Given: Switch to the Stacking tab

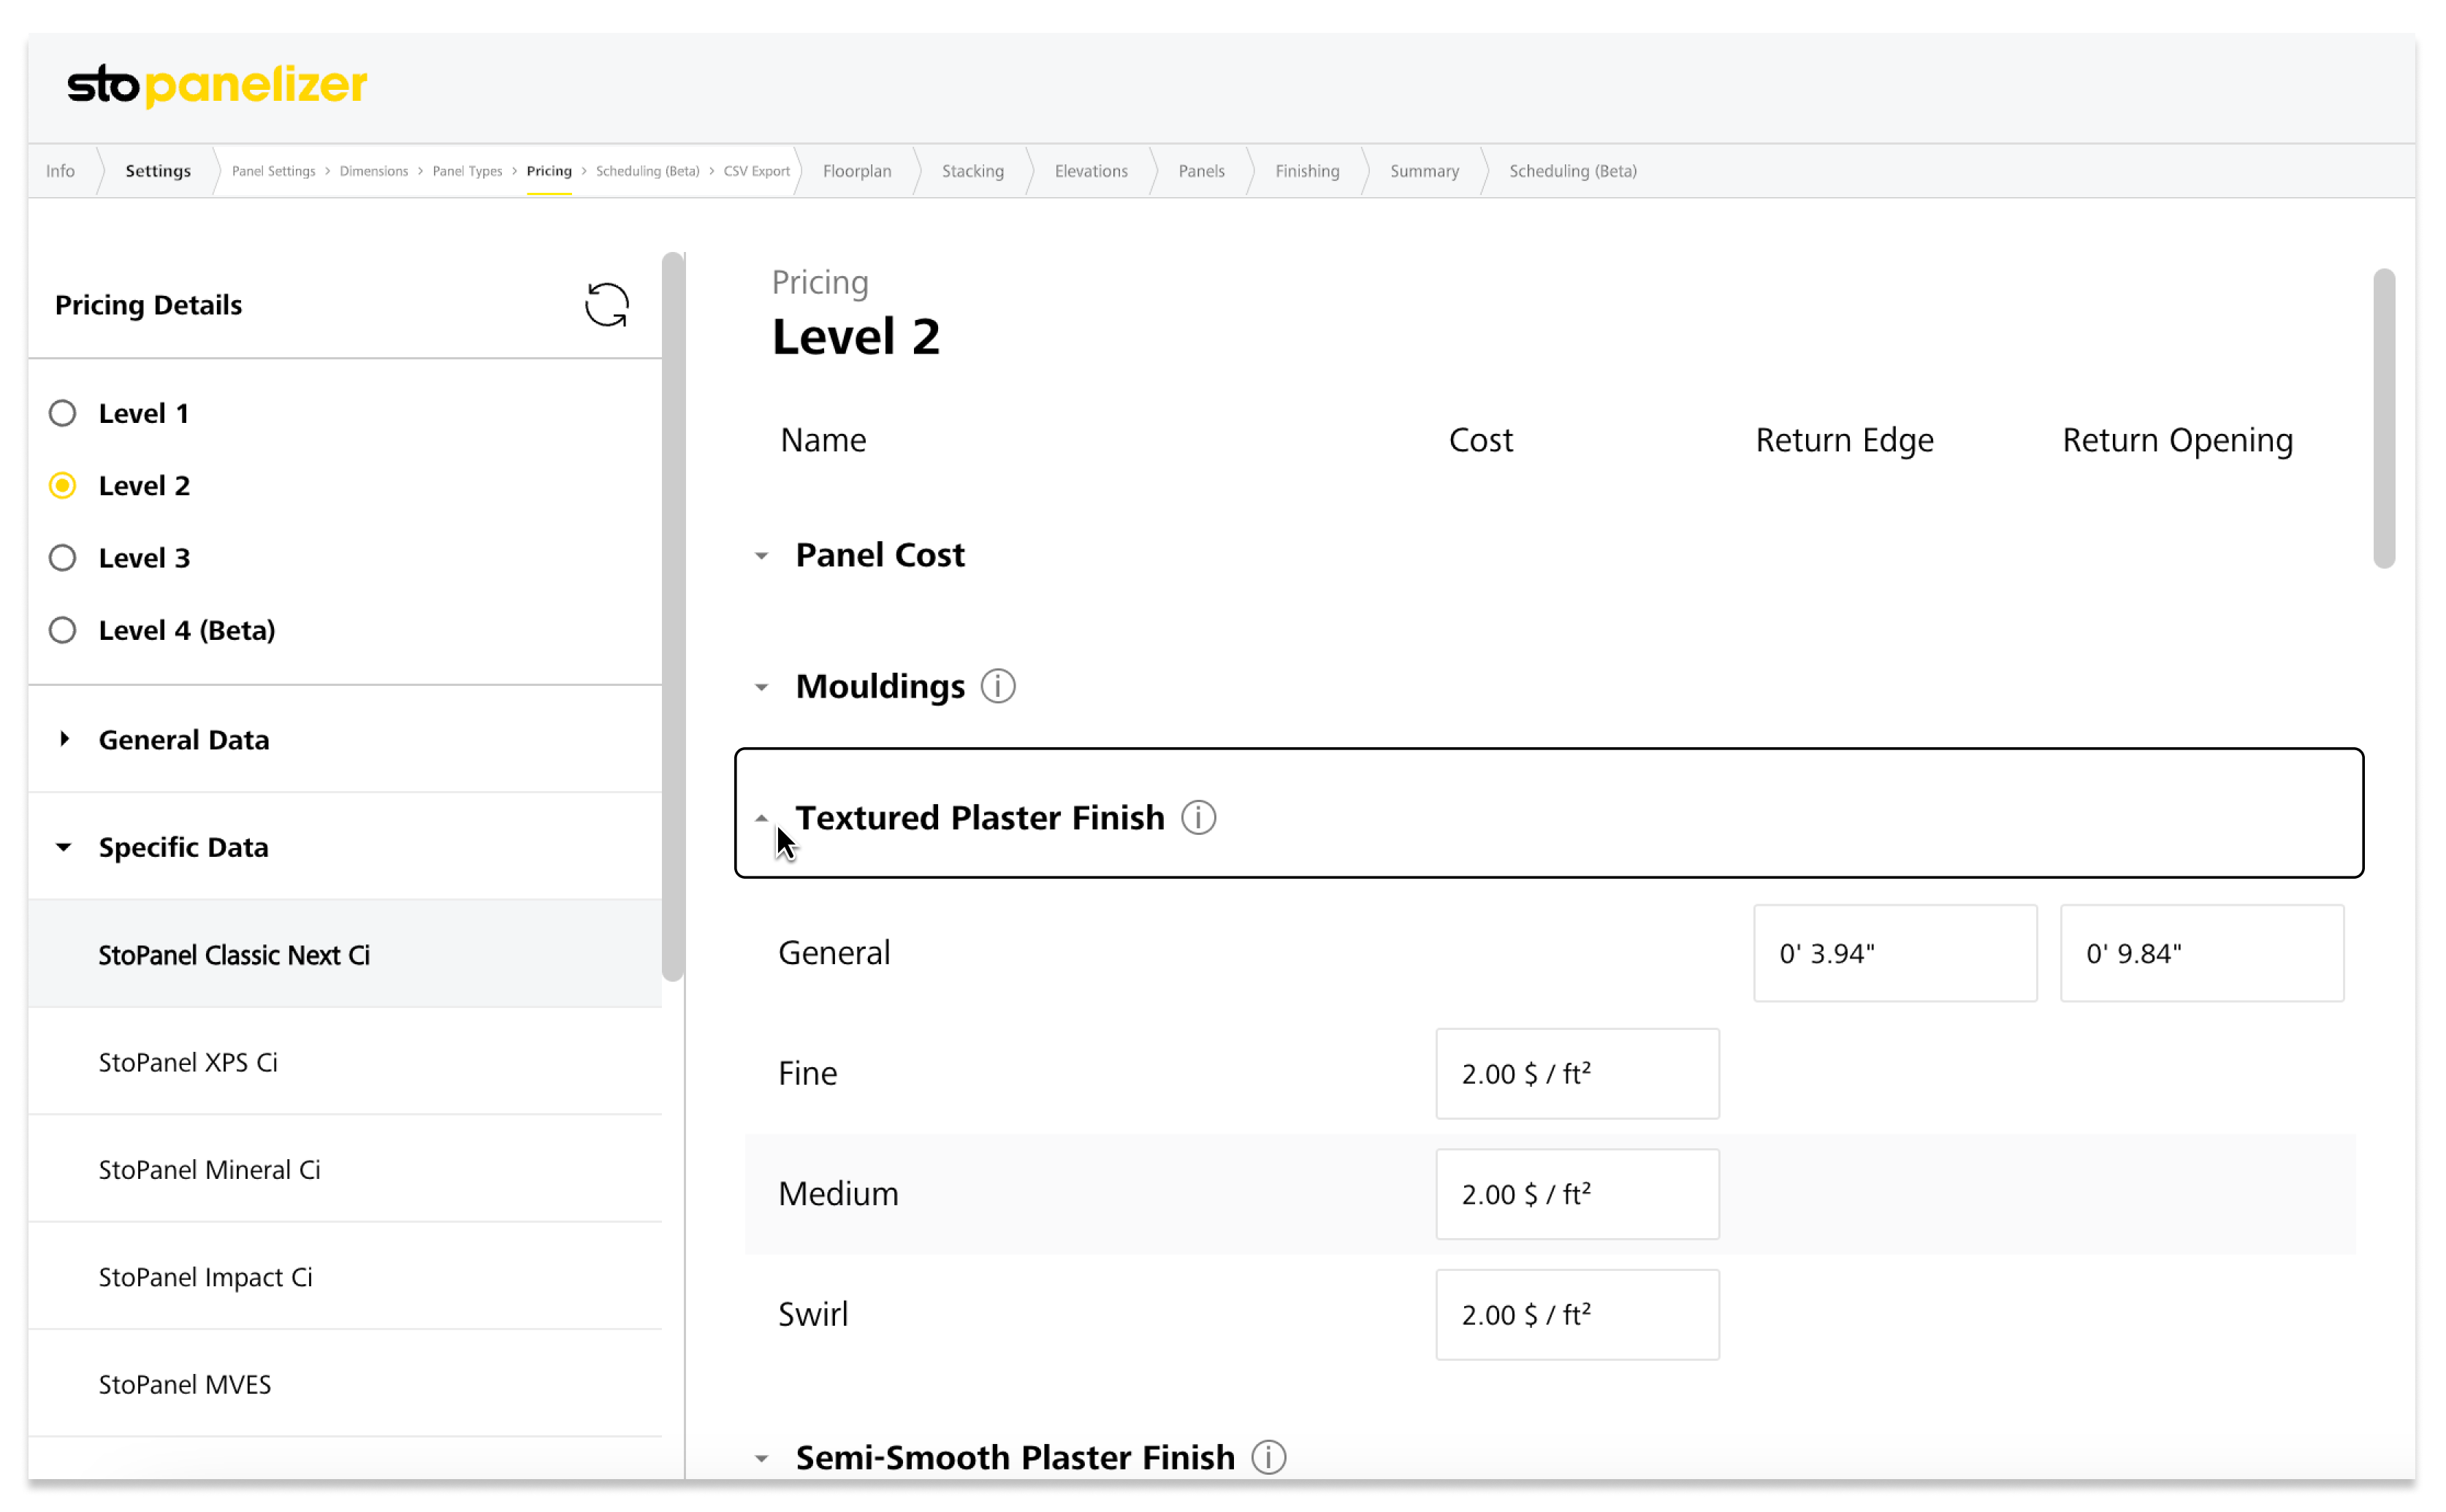Looking at the screenshot, I should click(x=973, y=171).
